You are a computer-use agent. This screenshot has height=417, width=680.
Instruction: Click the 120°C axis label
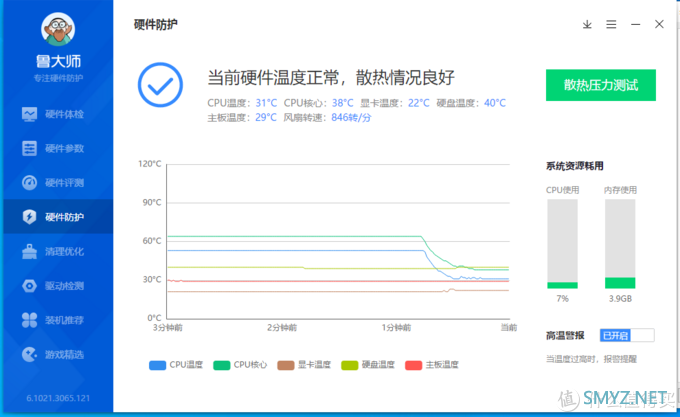(150, 164)
